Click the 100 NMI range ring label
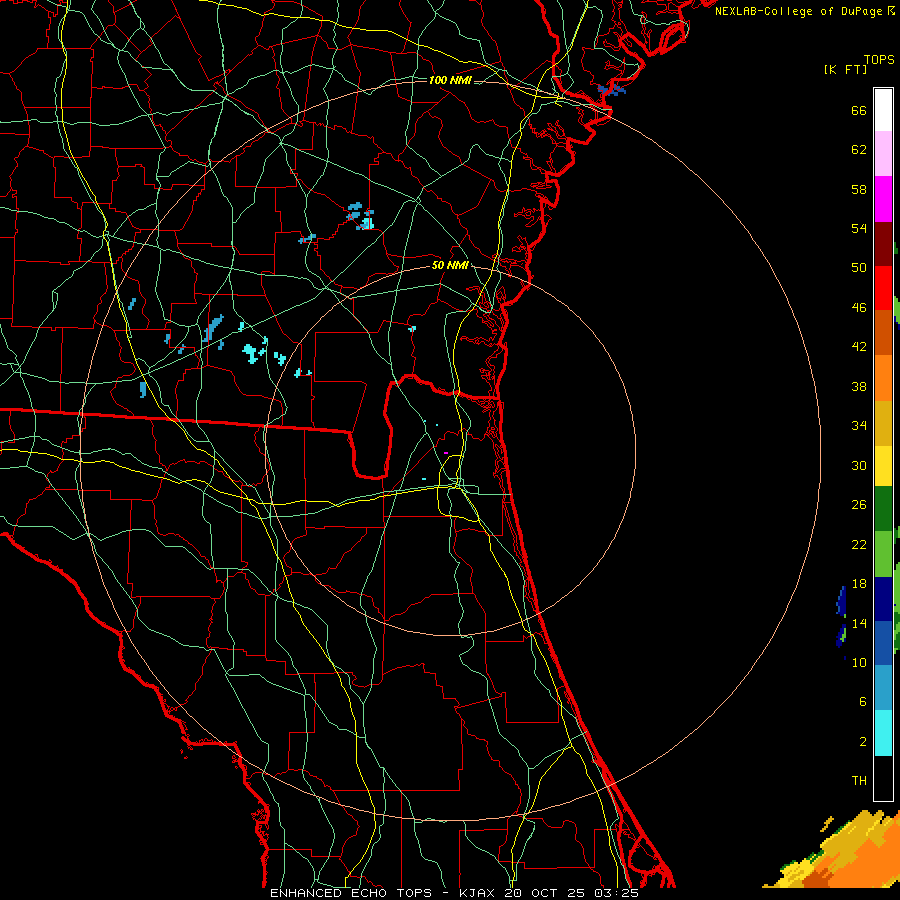Viewport: 900px width, 900px height. (x=450, y=80)
